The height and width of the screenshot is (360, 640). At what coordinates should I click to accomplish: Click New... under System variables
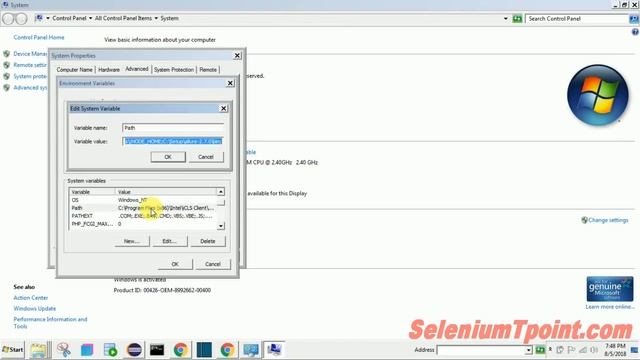pos(131,241)
